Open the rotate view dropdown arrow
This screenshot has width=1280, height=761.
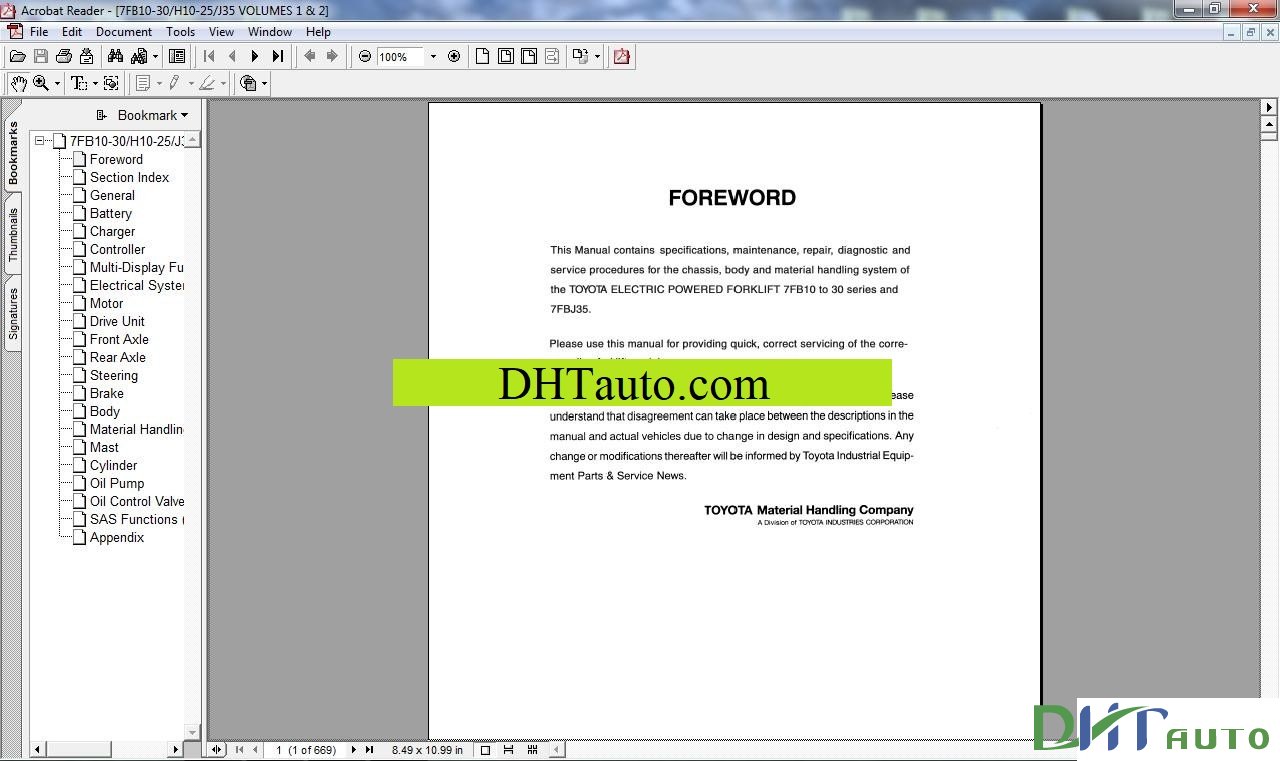tap(597, 56)
